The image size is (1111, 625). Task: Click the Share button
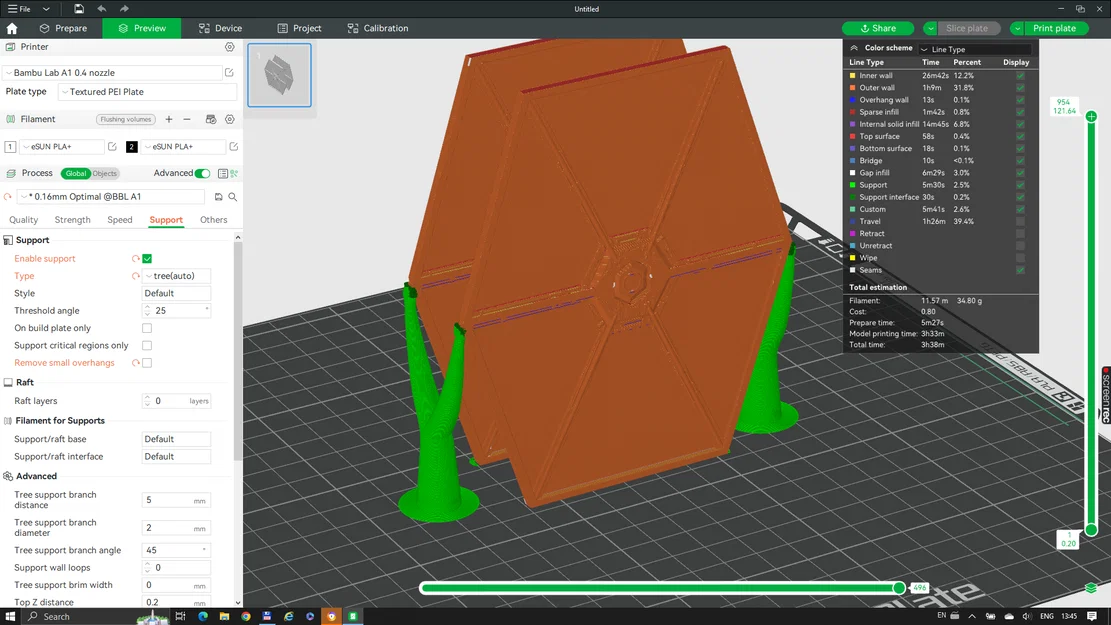tap(878, 28)
